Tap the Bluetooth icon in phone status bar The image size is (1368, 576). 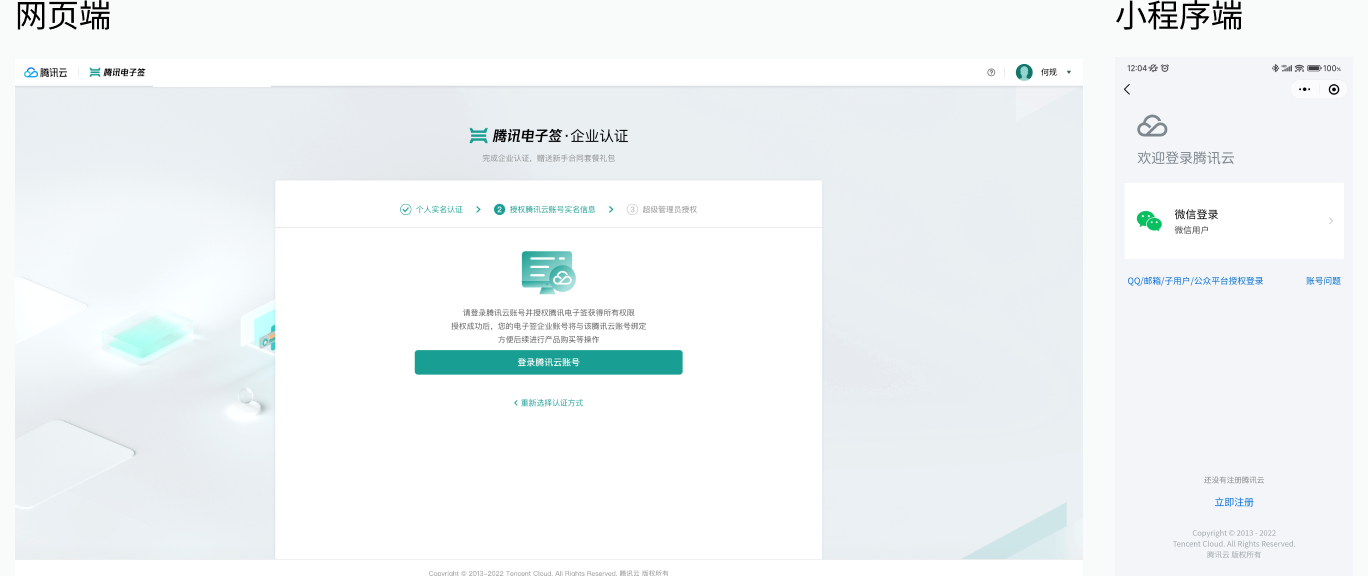(x=1275, y=68)
